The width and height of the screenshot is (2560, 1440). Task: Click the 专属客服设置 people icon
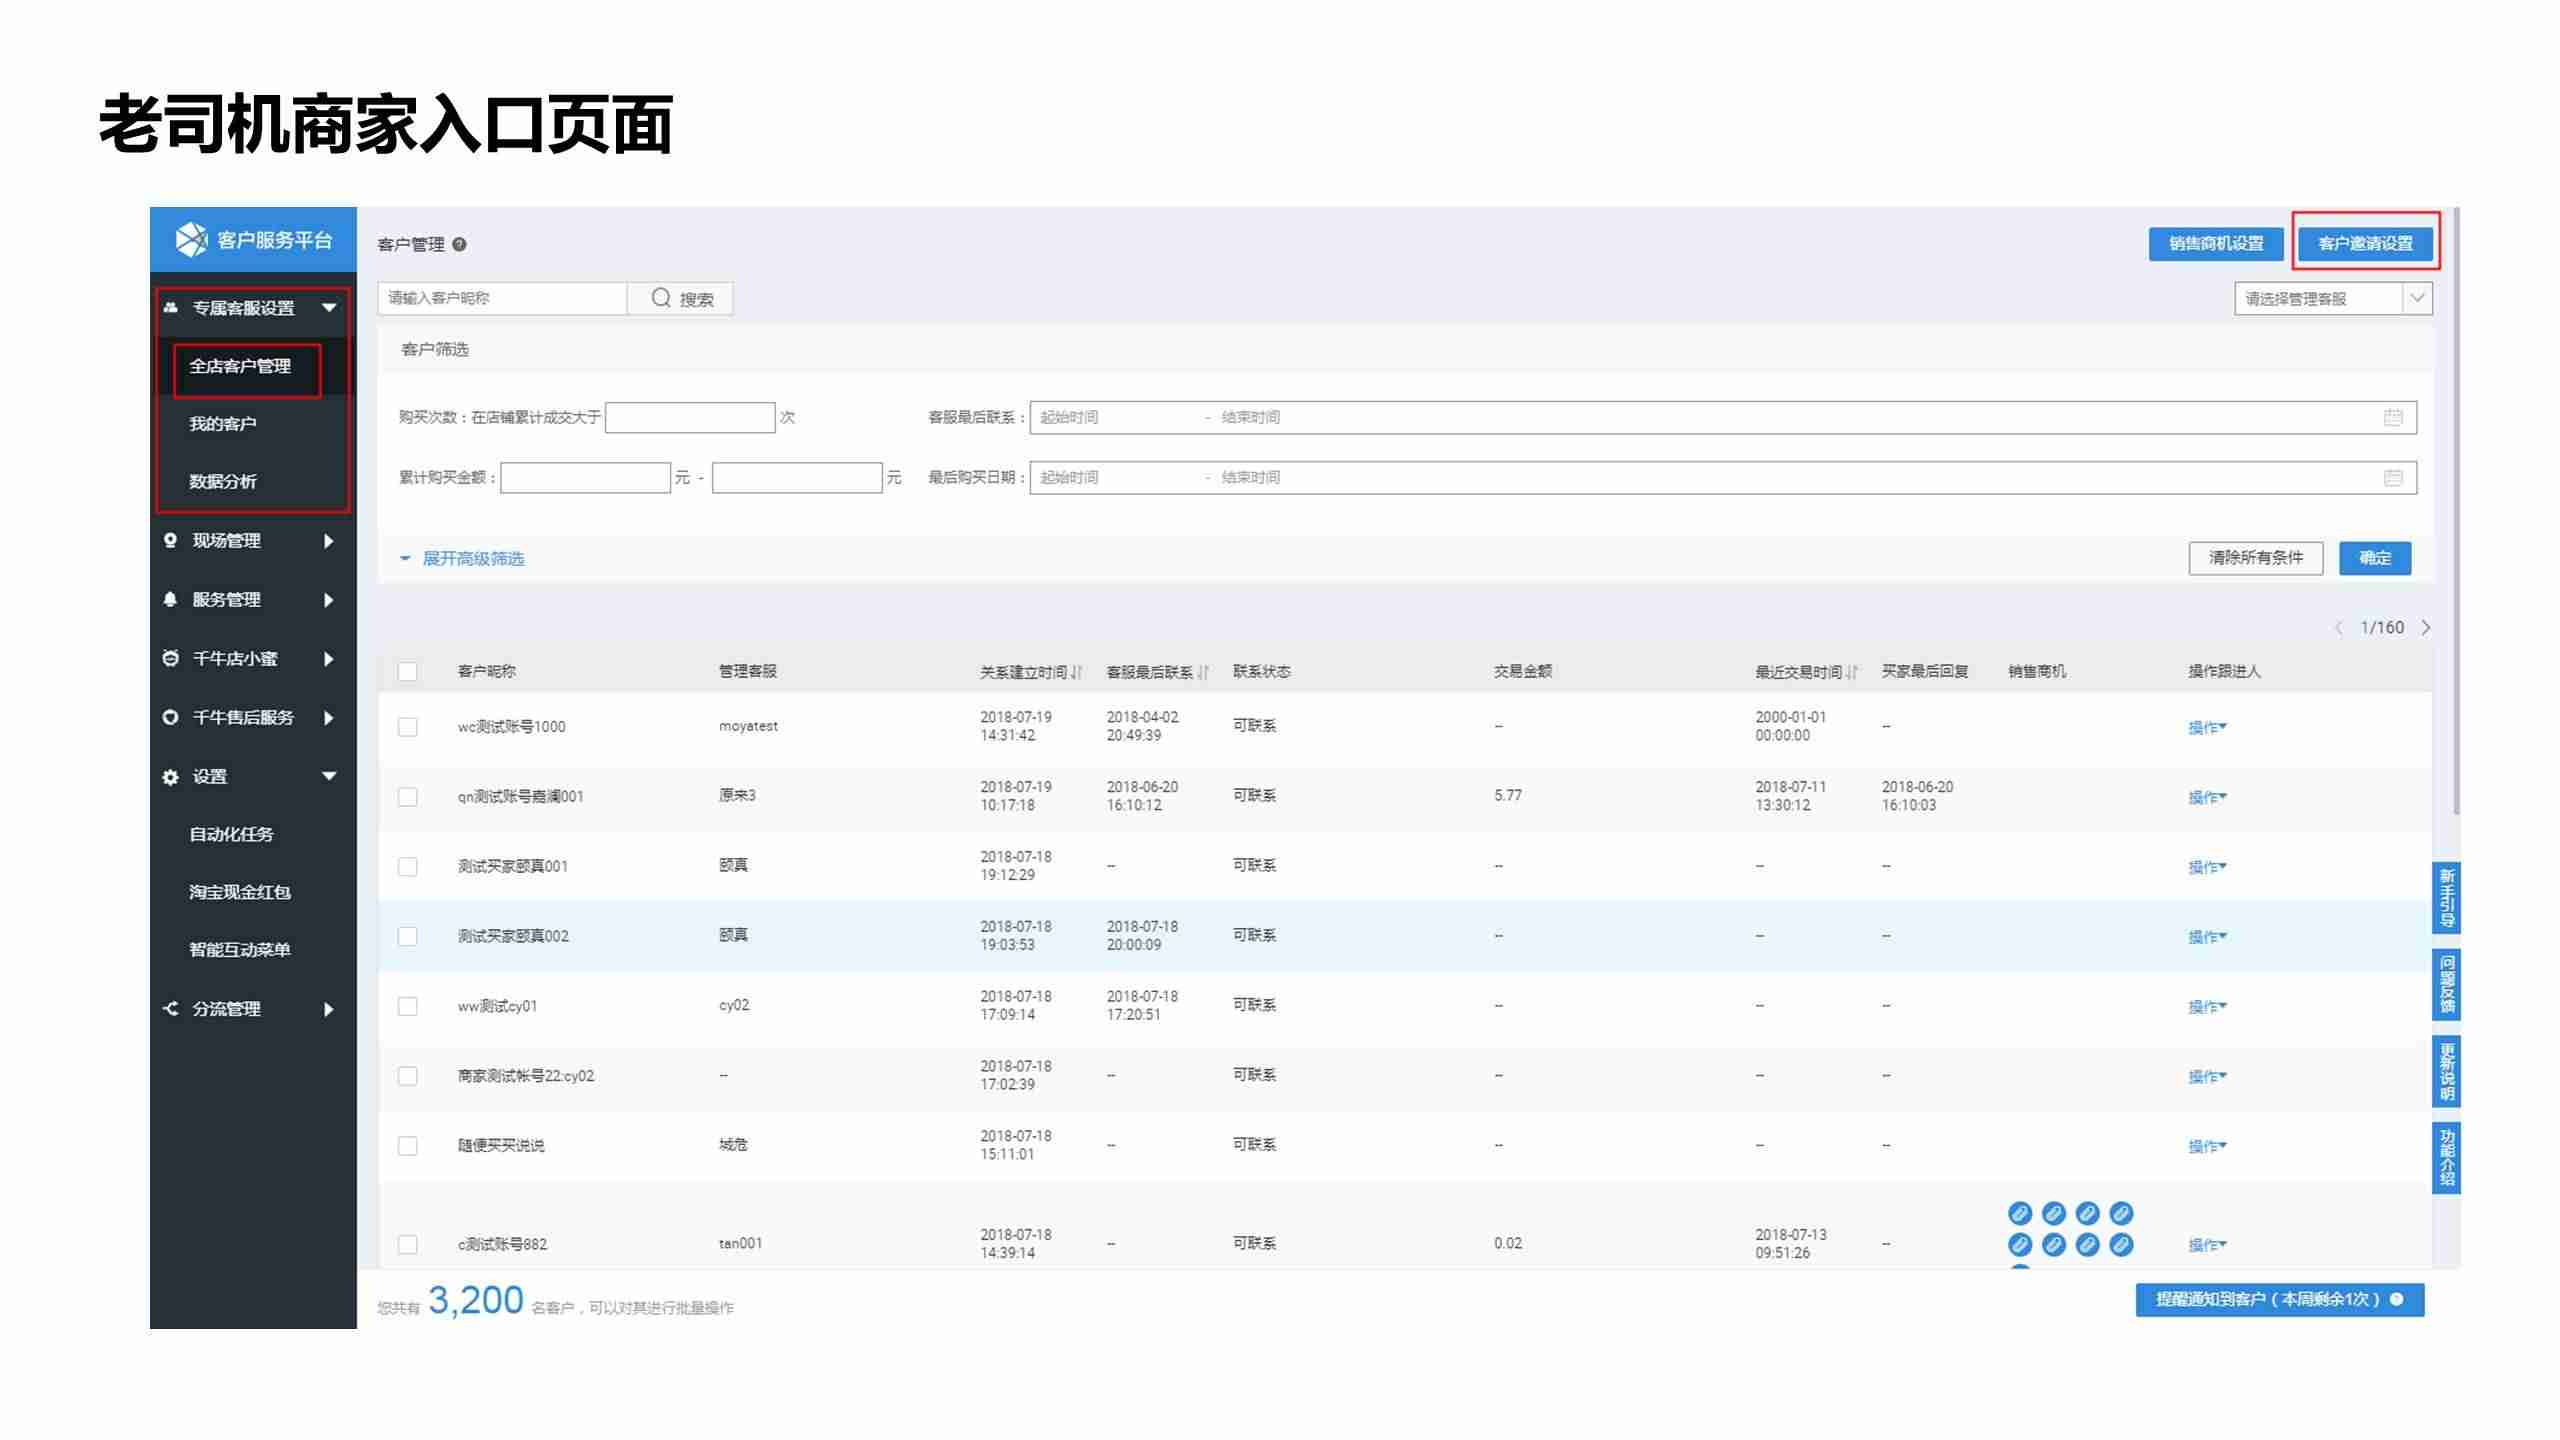170,308
